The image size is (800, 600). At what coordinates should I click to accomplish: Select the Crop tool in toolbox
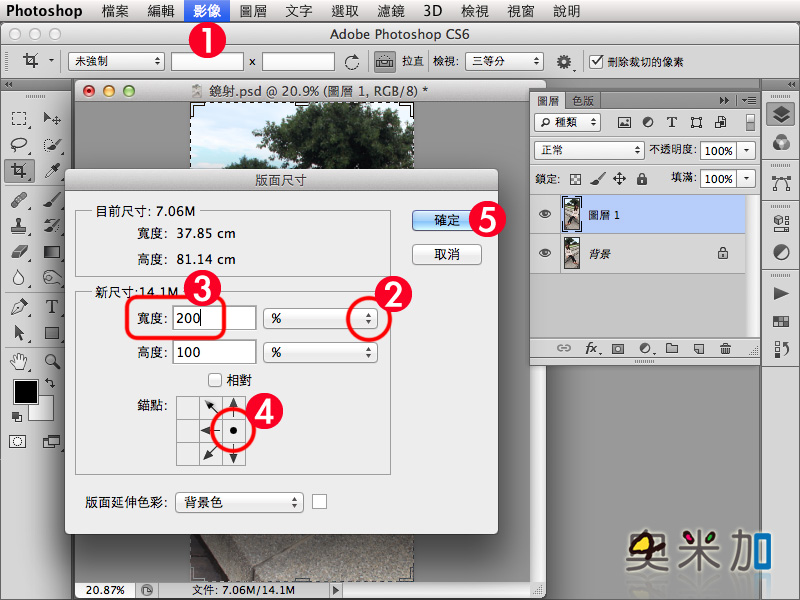pyautogui.click(x=19, y=171)
